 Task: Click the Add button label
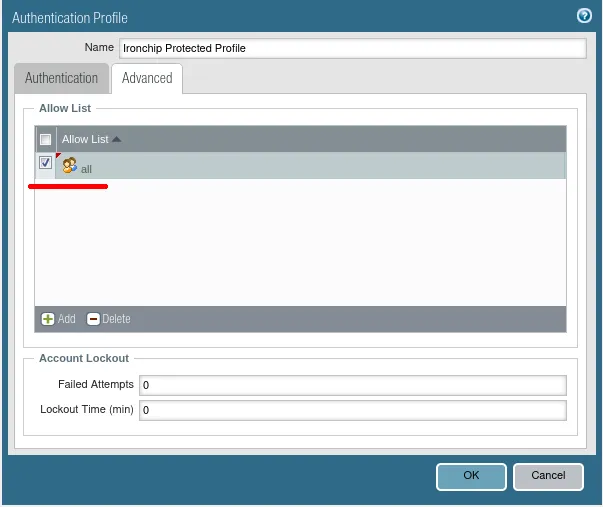pyautogui.click(x=67, y=319)
